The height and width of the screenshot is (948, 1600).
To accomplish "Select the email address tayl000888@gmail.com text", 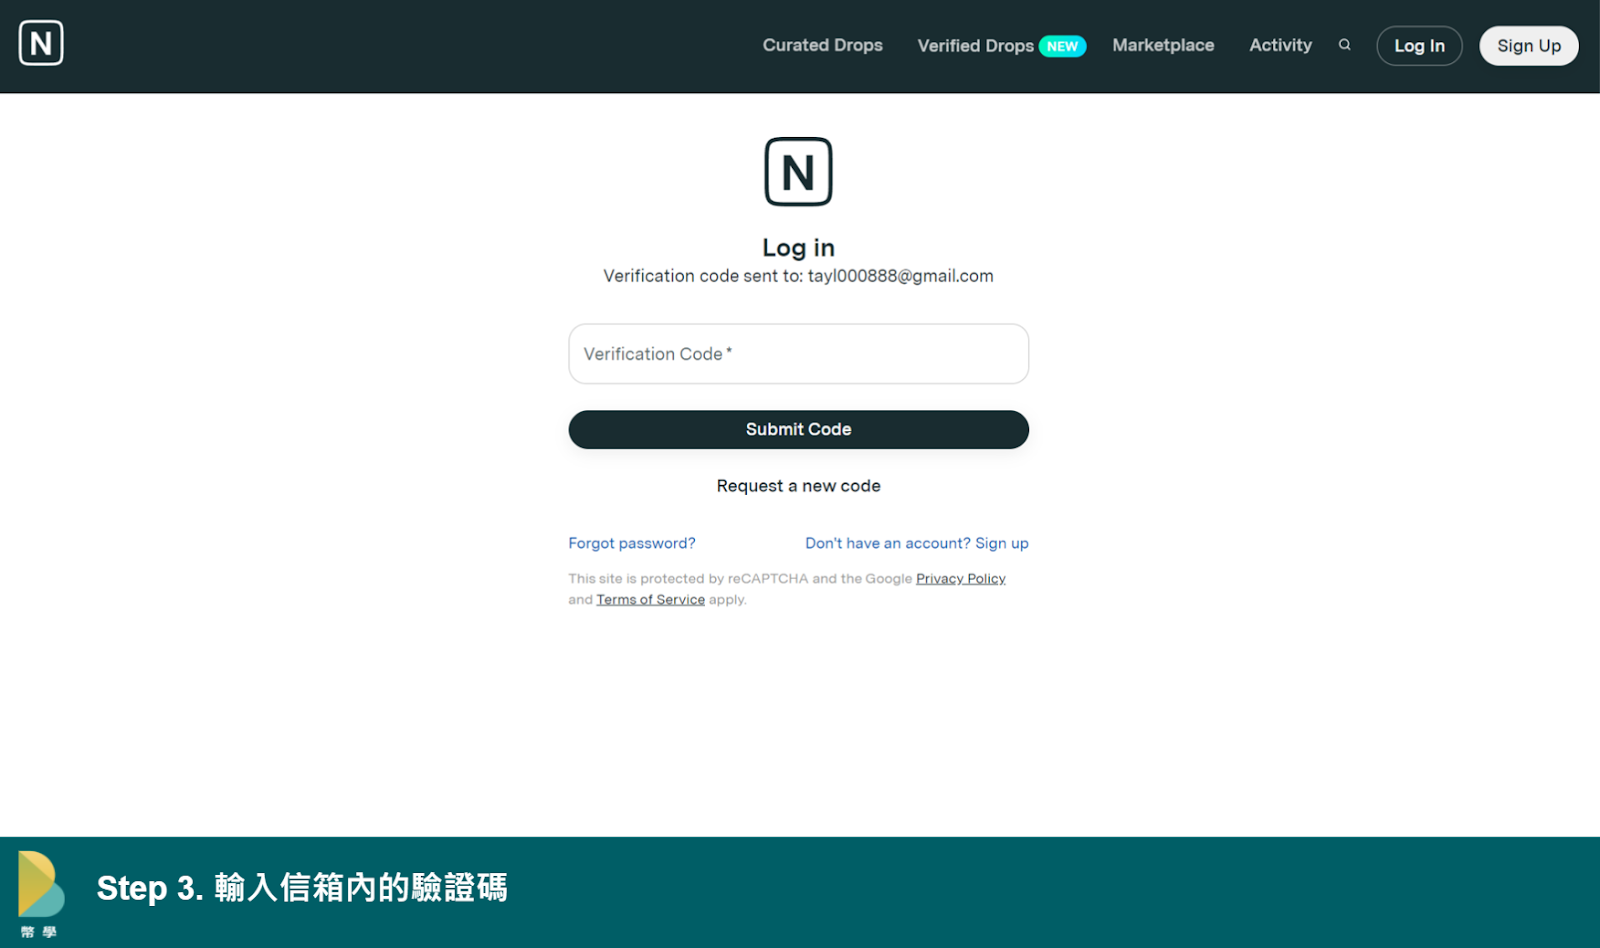I will tap(901, 276).
